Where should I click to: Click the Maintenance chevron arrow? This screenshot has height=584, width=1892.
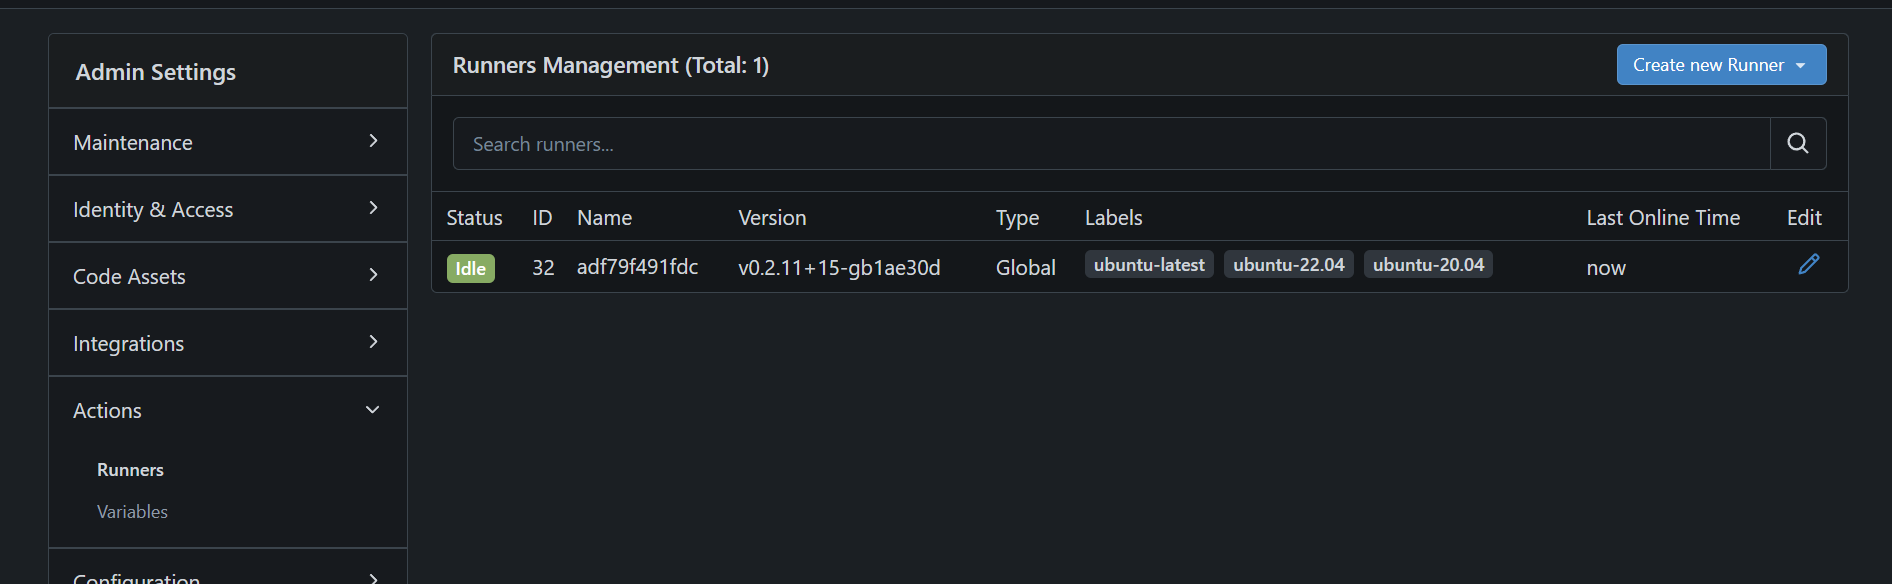click(373, 141)
